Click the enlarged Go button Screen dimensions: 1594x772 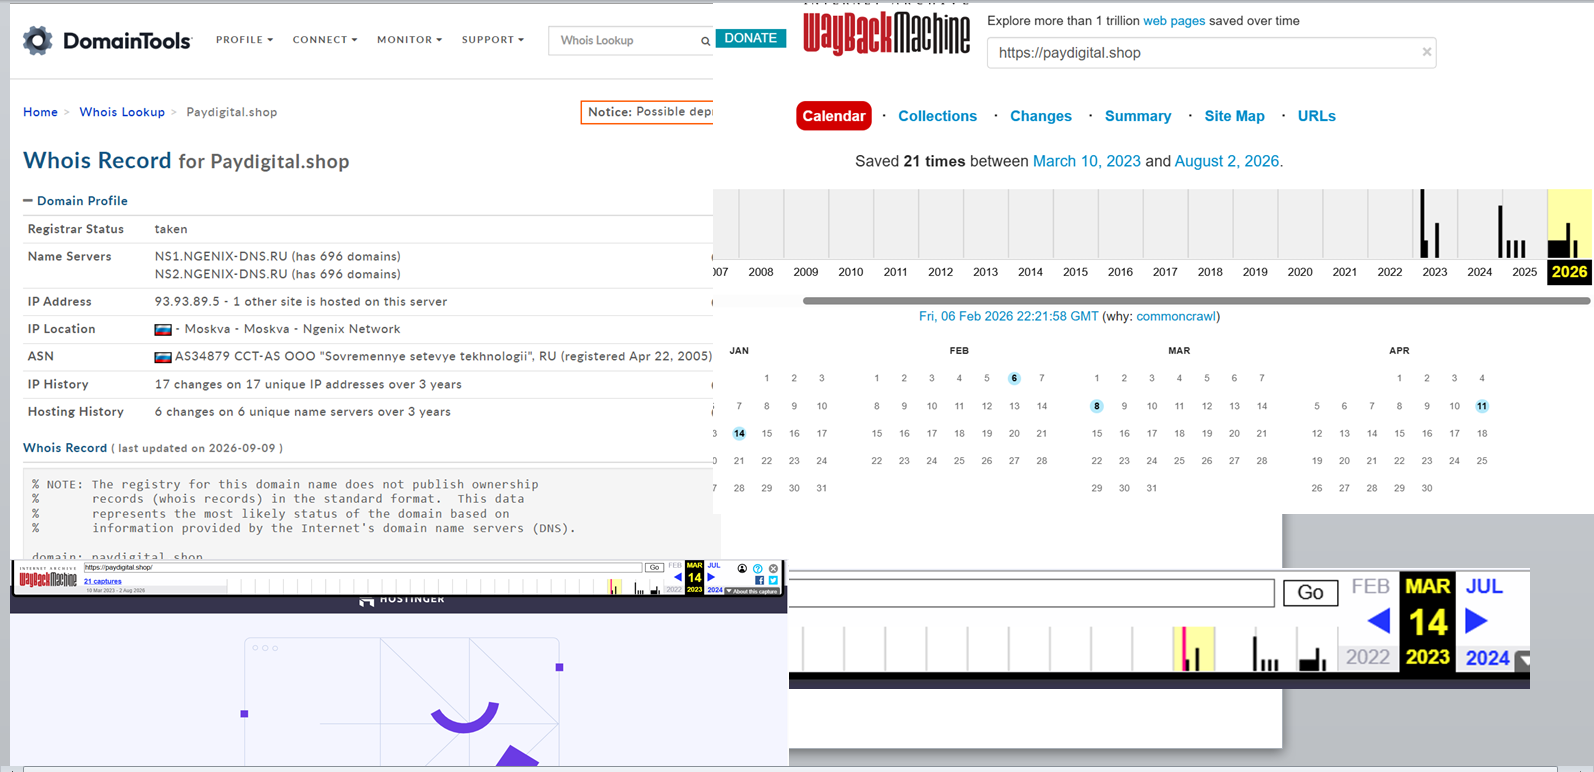(x=1311, y=593)
